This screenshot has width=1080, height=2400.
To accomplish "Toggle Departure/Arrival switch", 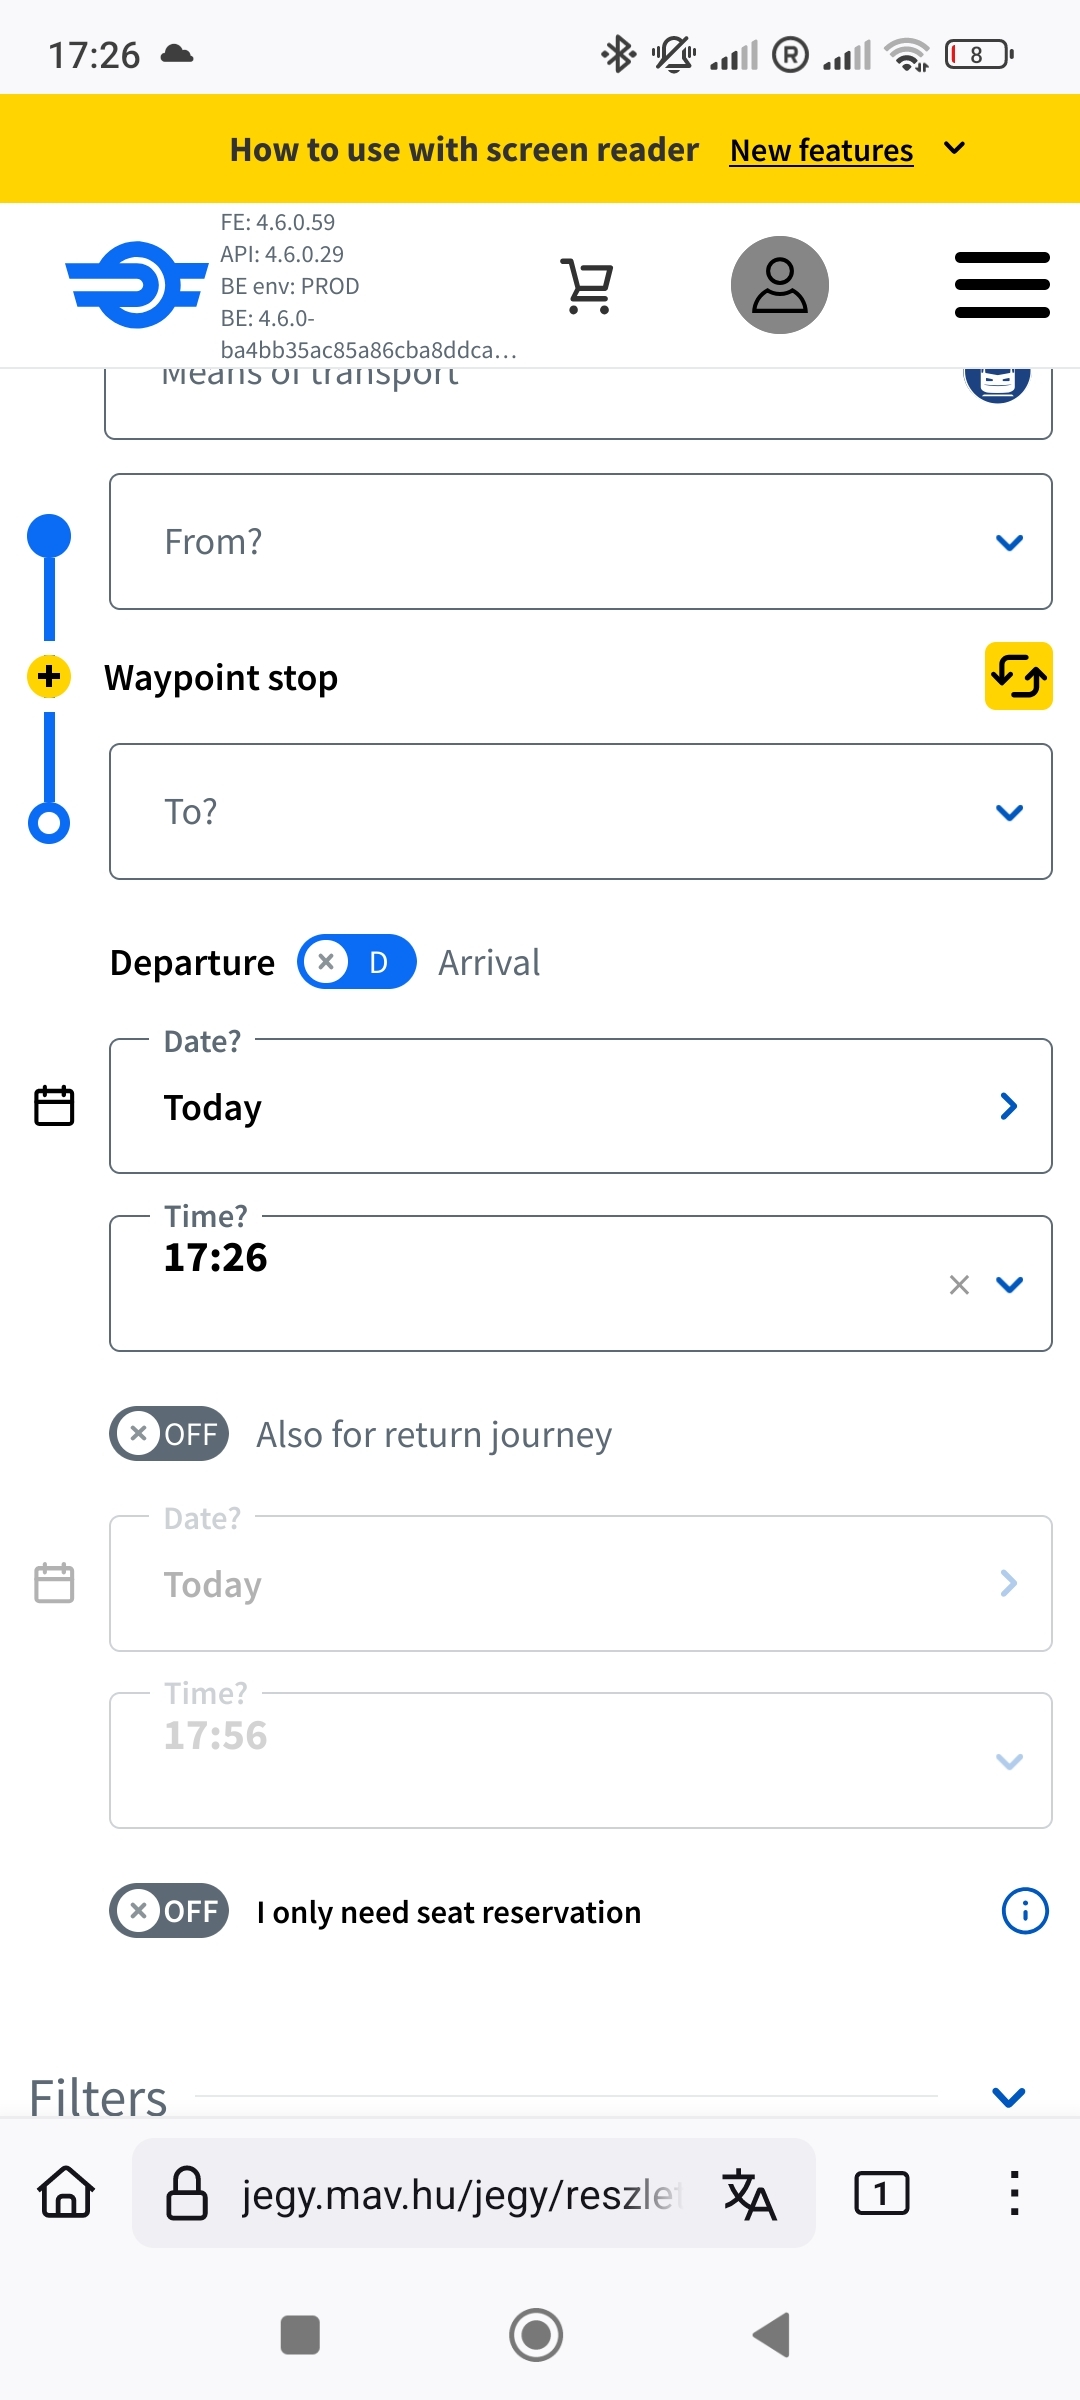I will pyautogui.click(x=357, y=962).
